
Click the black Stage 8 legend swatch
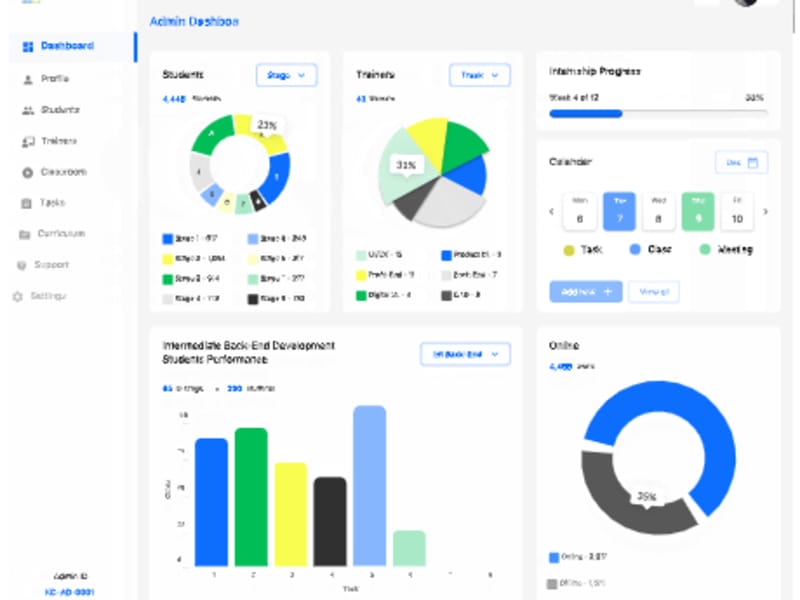(253, 299)
